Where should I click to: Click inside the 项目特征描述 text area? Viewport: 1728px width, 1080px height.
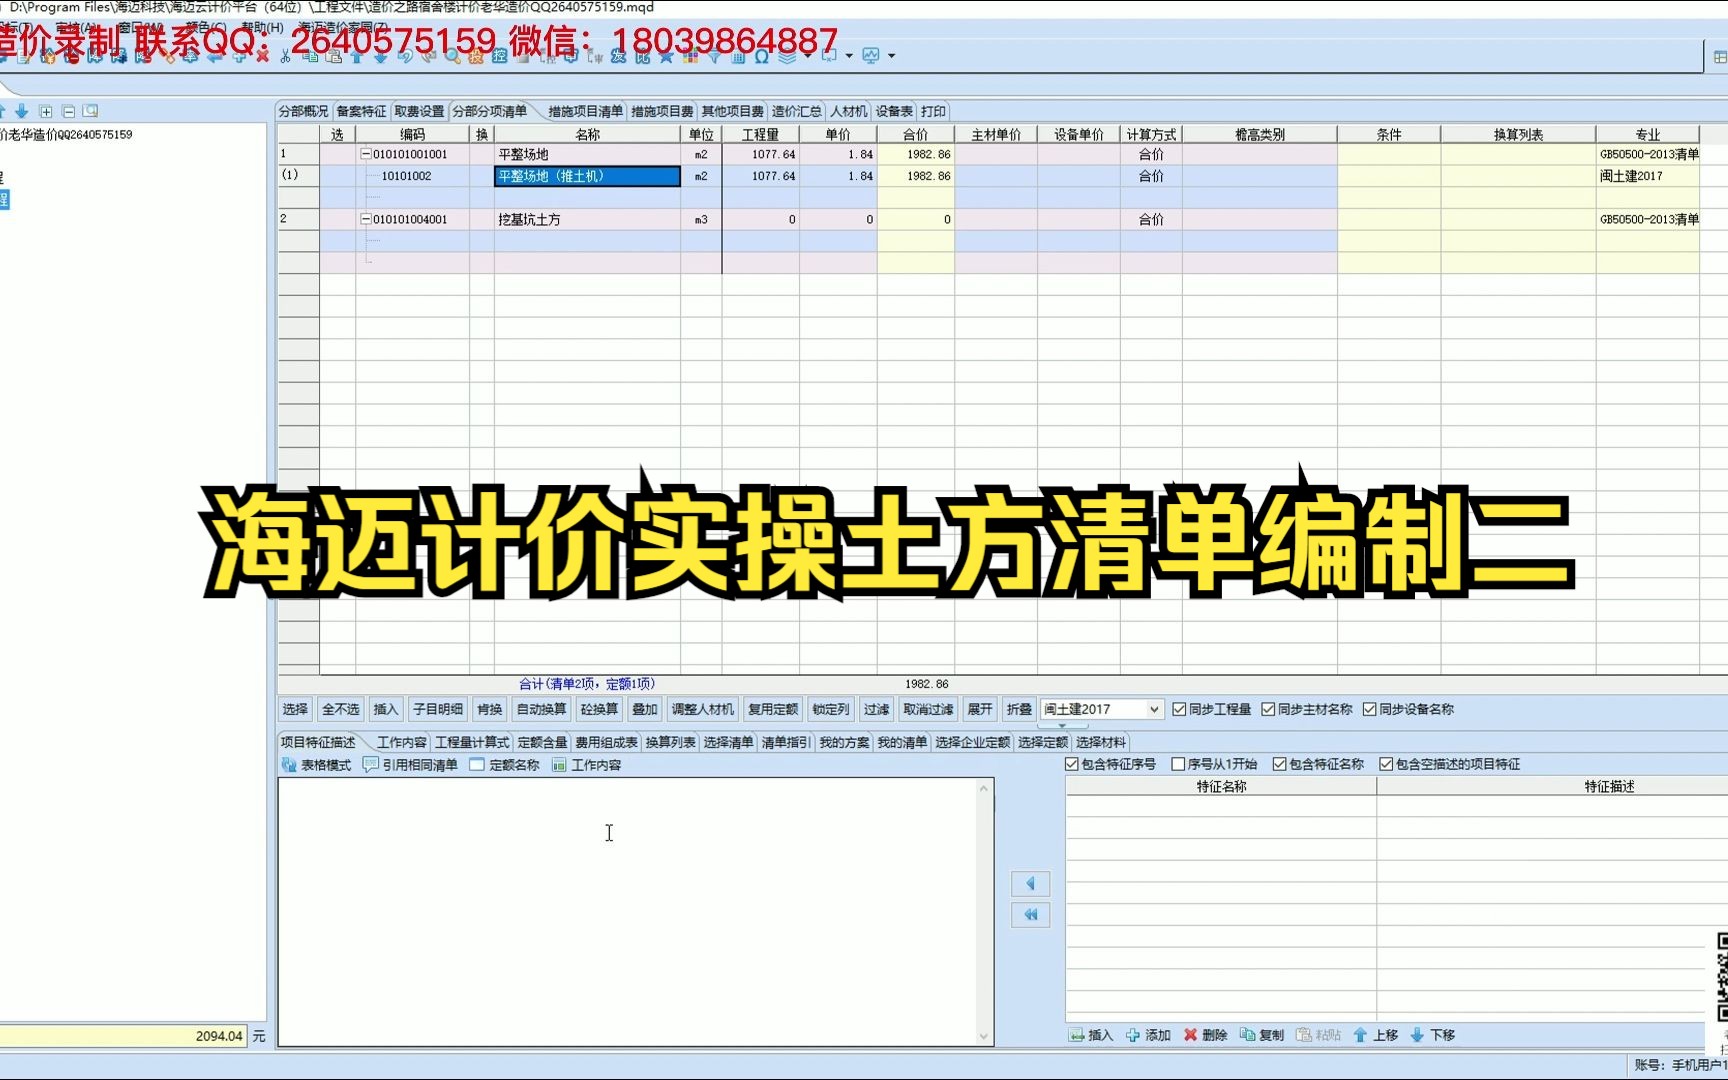click(627, 912)
